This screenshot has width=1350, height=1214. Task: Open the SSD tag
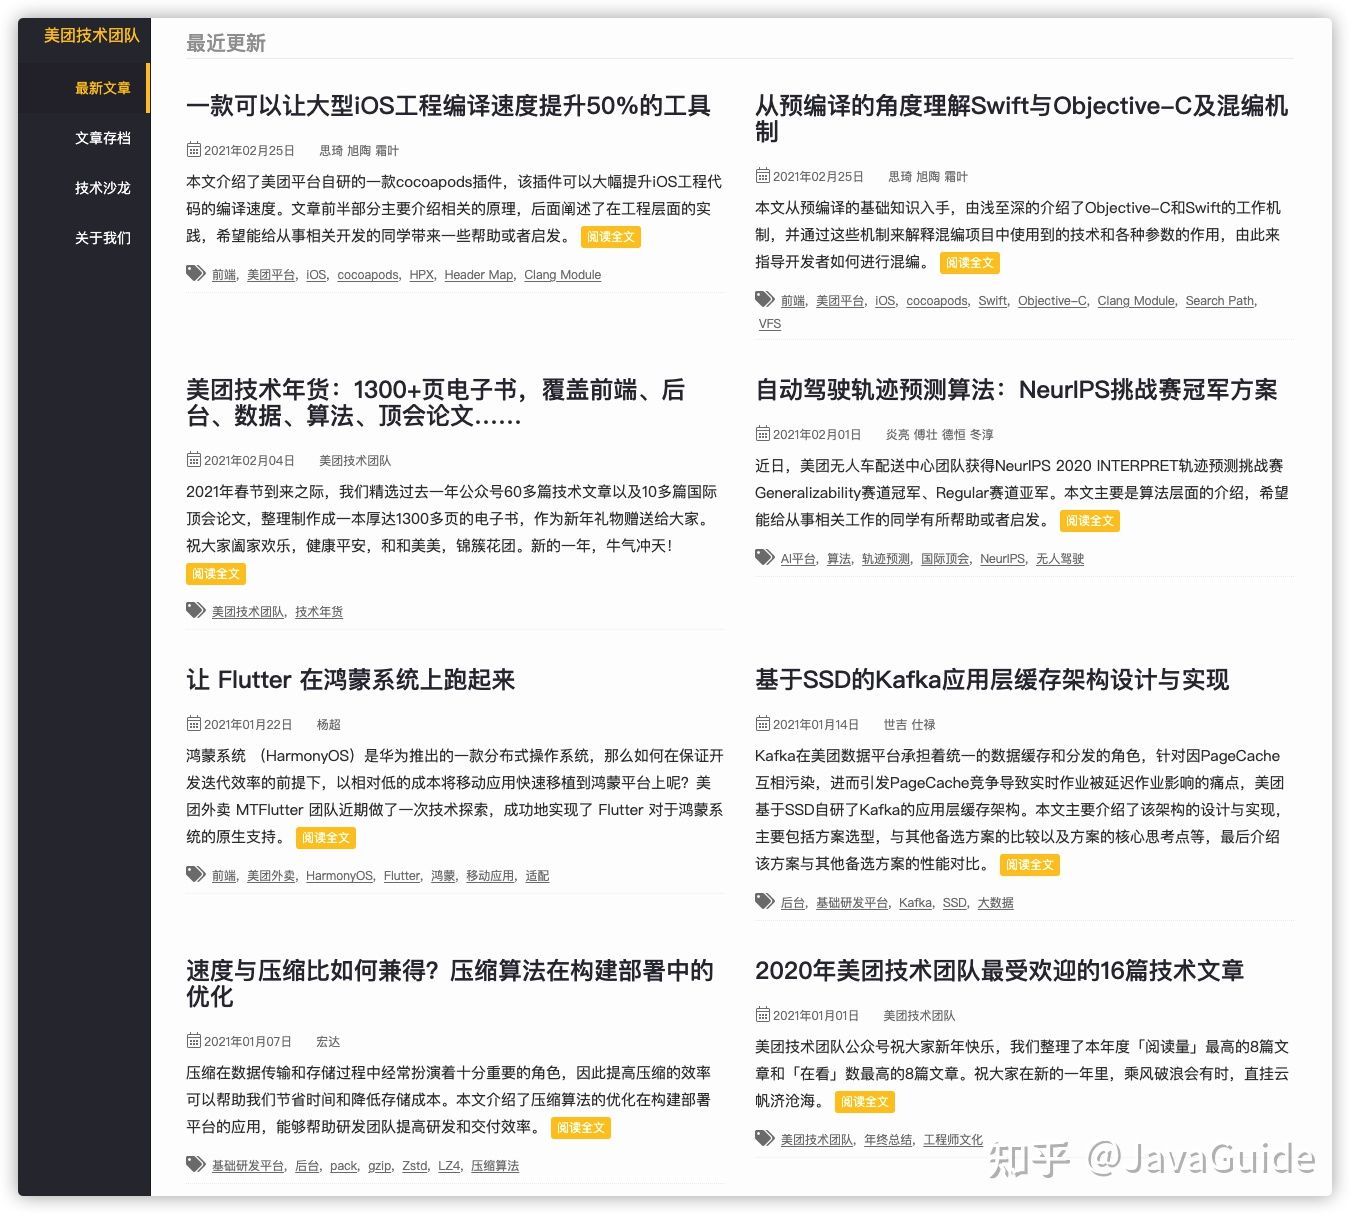click(x=955, y=903)
